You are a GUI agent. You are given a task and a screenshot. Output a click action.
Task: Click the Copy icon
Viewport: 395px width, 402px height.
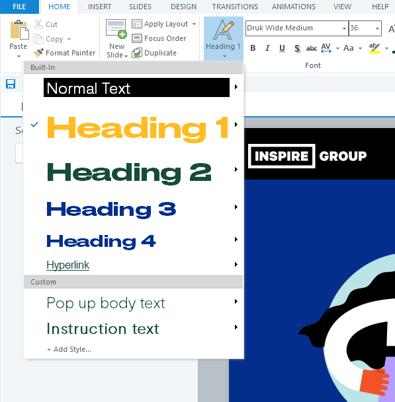pyautogui.click(x=39, y=39)
